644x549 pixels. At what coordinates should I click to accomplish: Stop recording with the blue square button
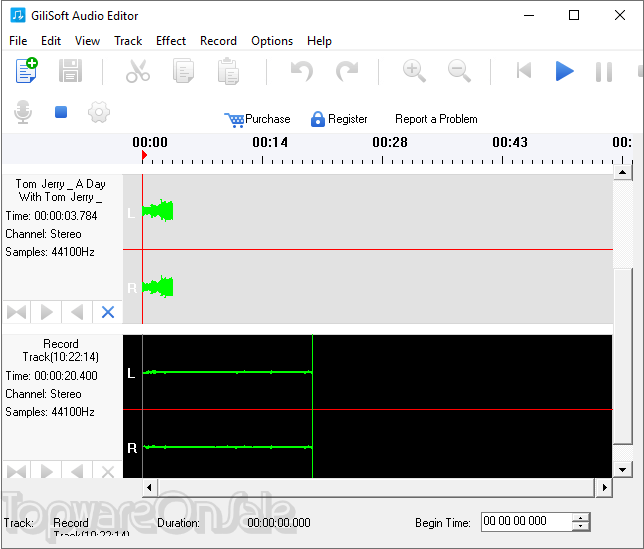[61, 112]
